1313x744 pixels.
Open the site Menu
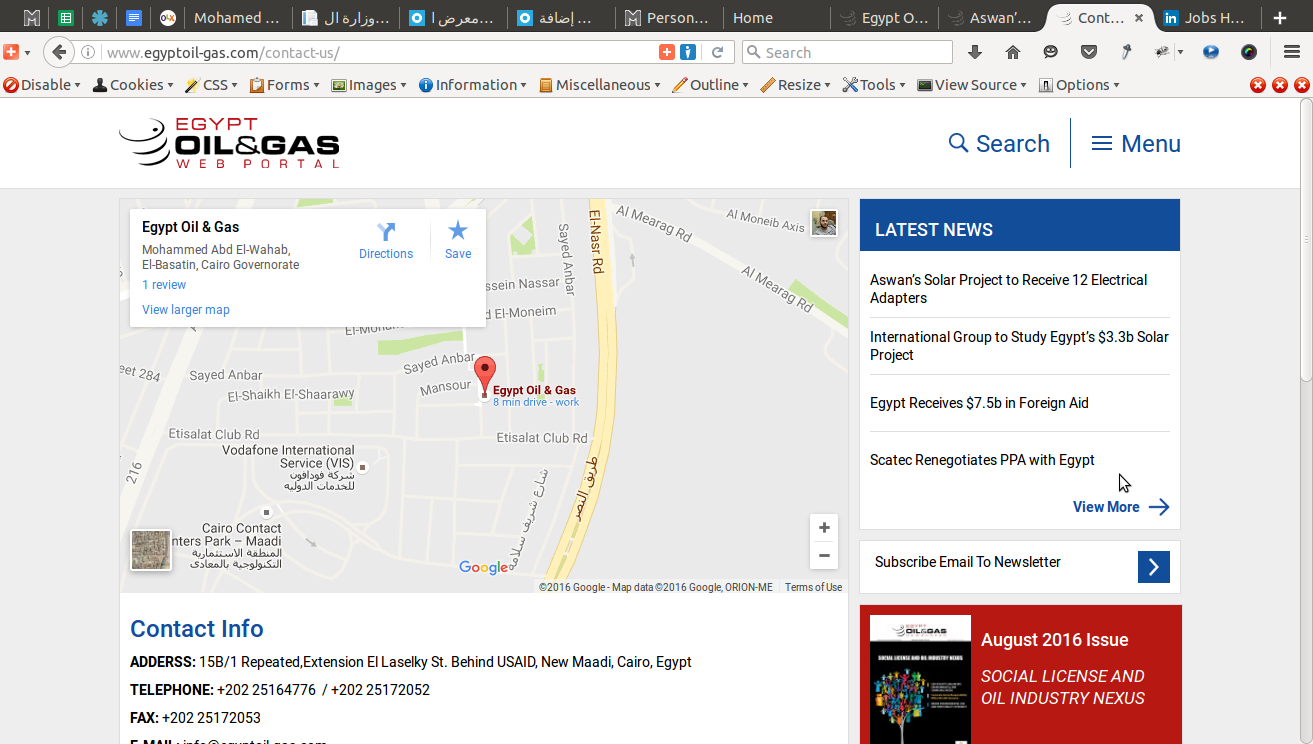coord(1136,143)
